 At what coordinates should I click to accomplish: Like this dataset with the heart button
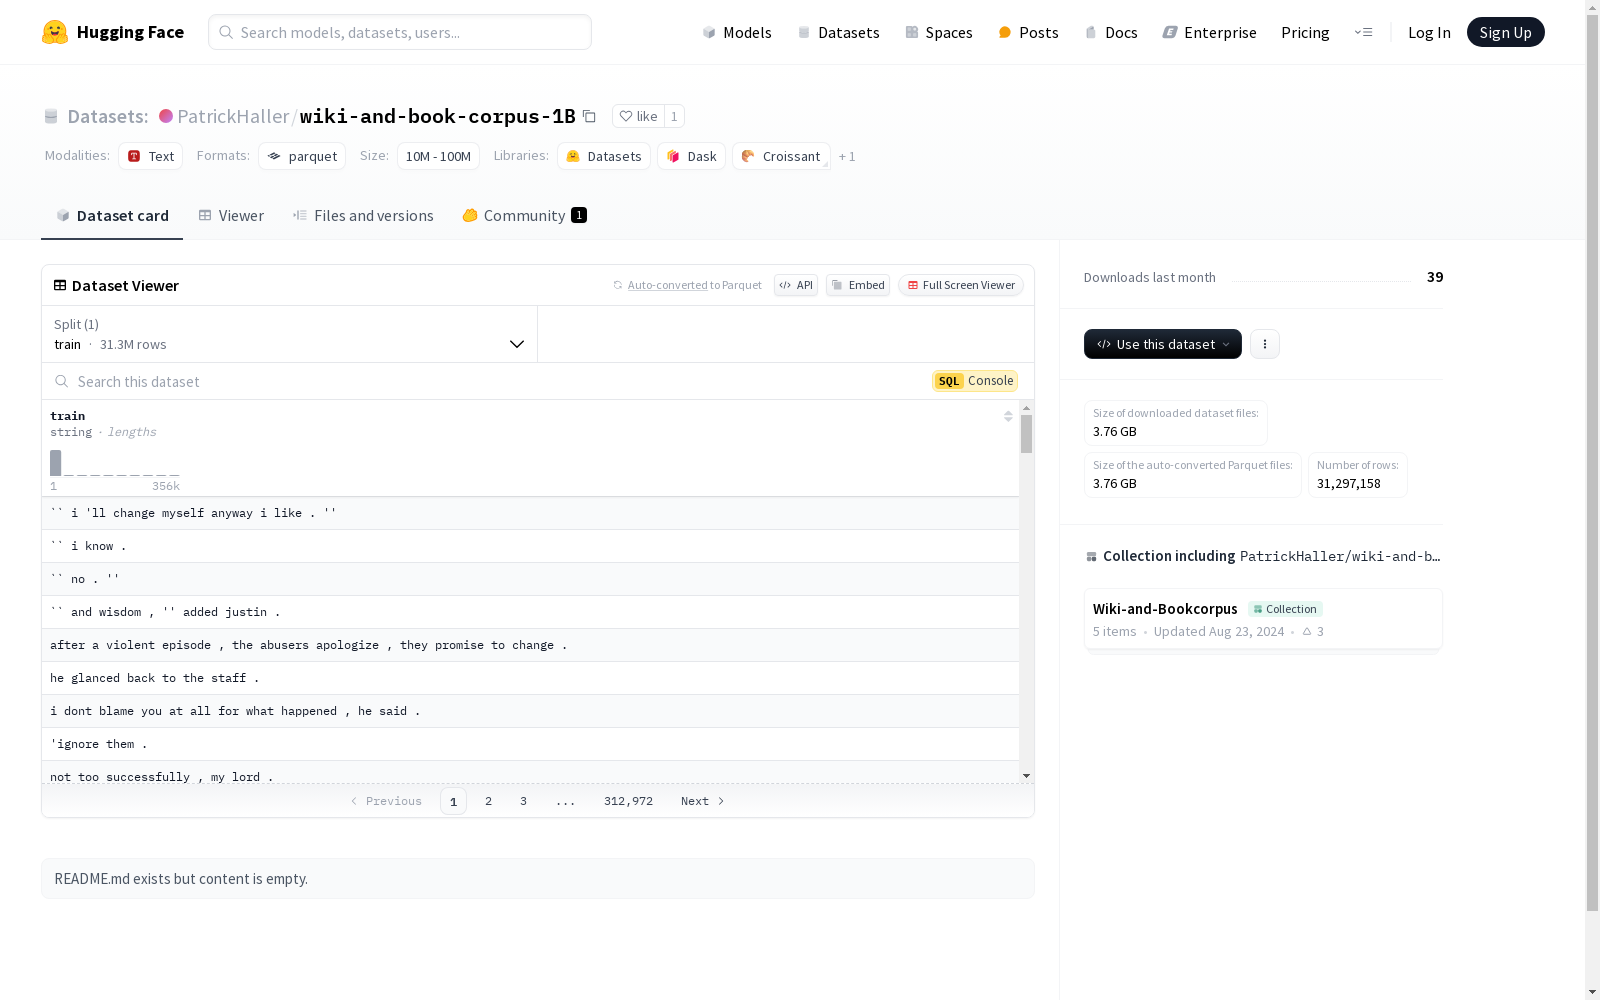(638, 116)
